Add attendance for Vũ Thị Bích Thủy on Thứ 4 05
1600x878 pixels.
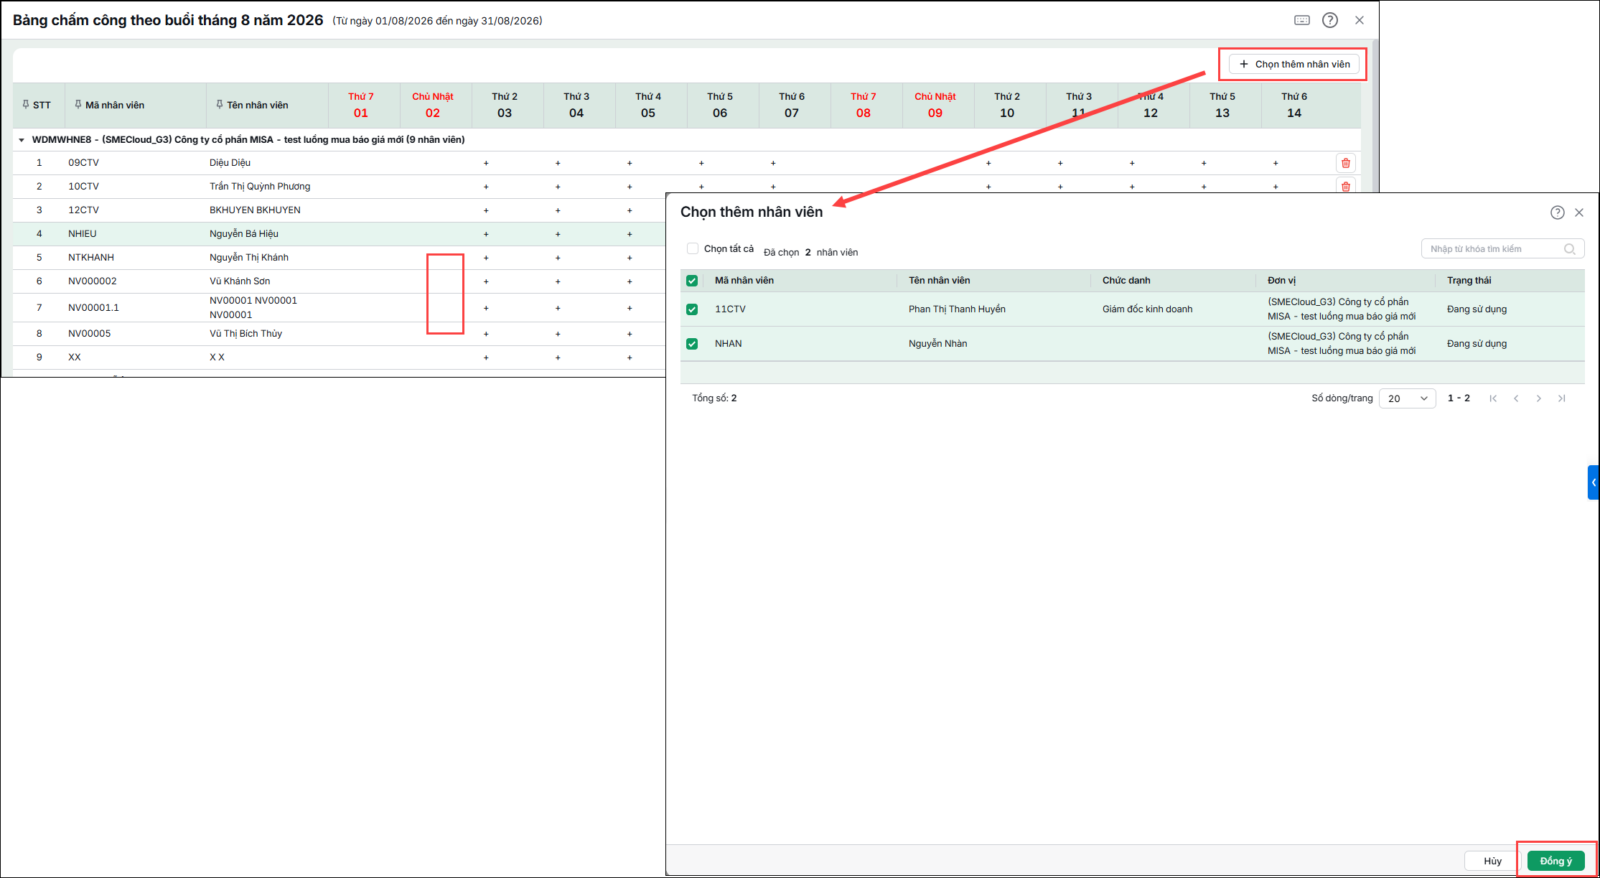click(x=629, y=334)
